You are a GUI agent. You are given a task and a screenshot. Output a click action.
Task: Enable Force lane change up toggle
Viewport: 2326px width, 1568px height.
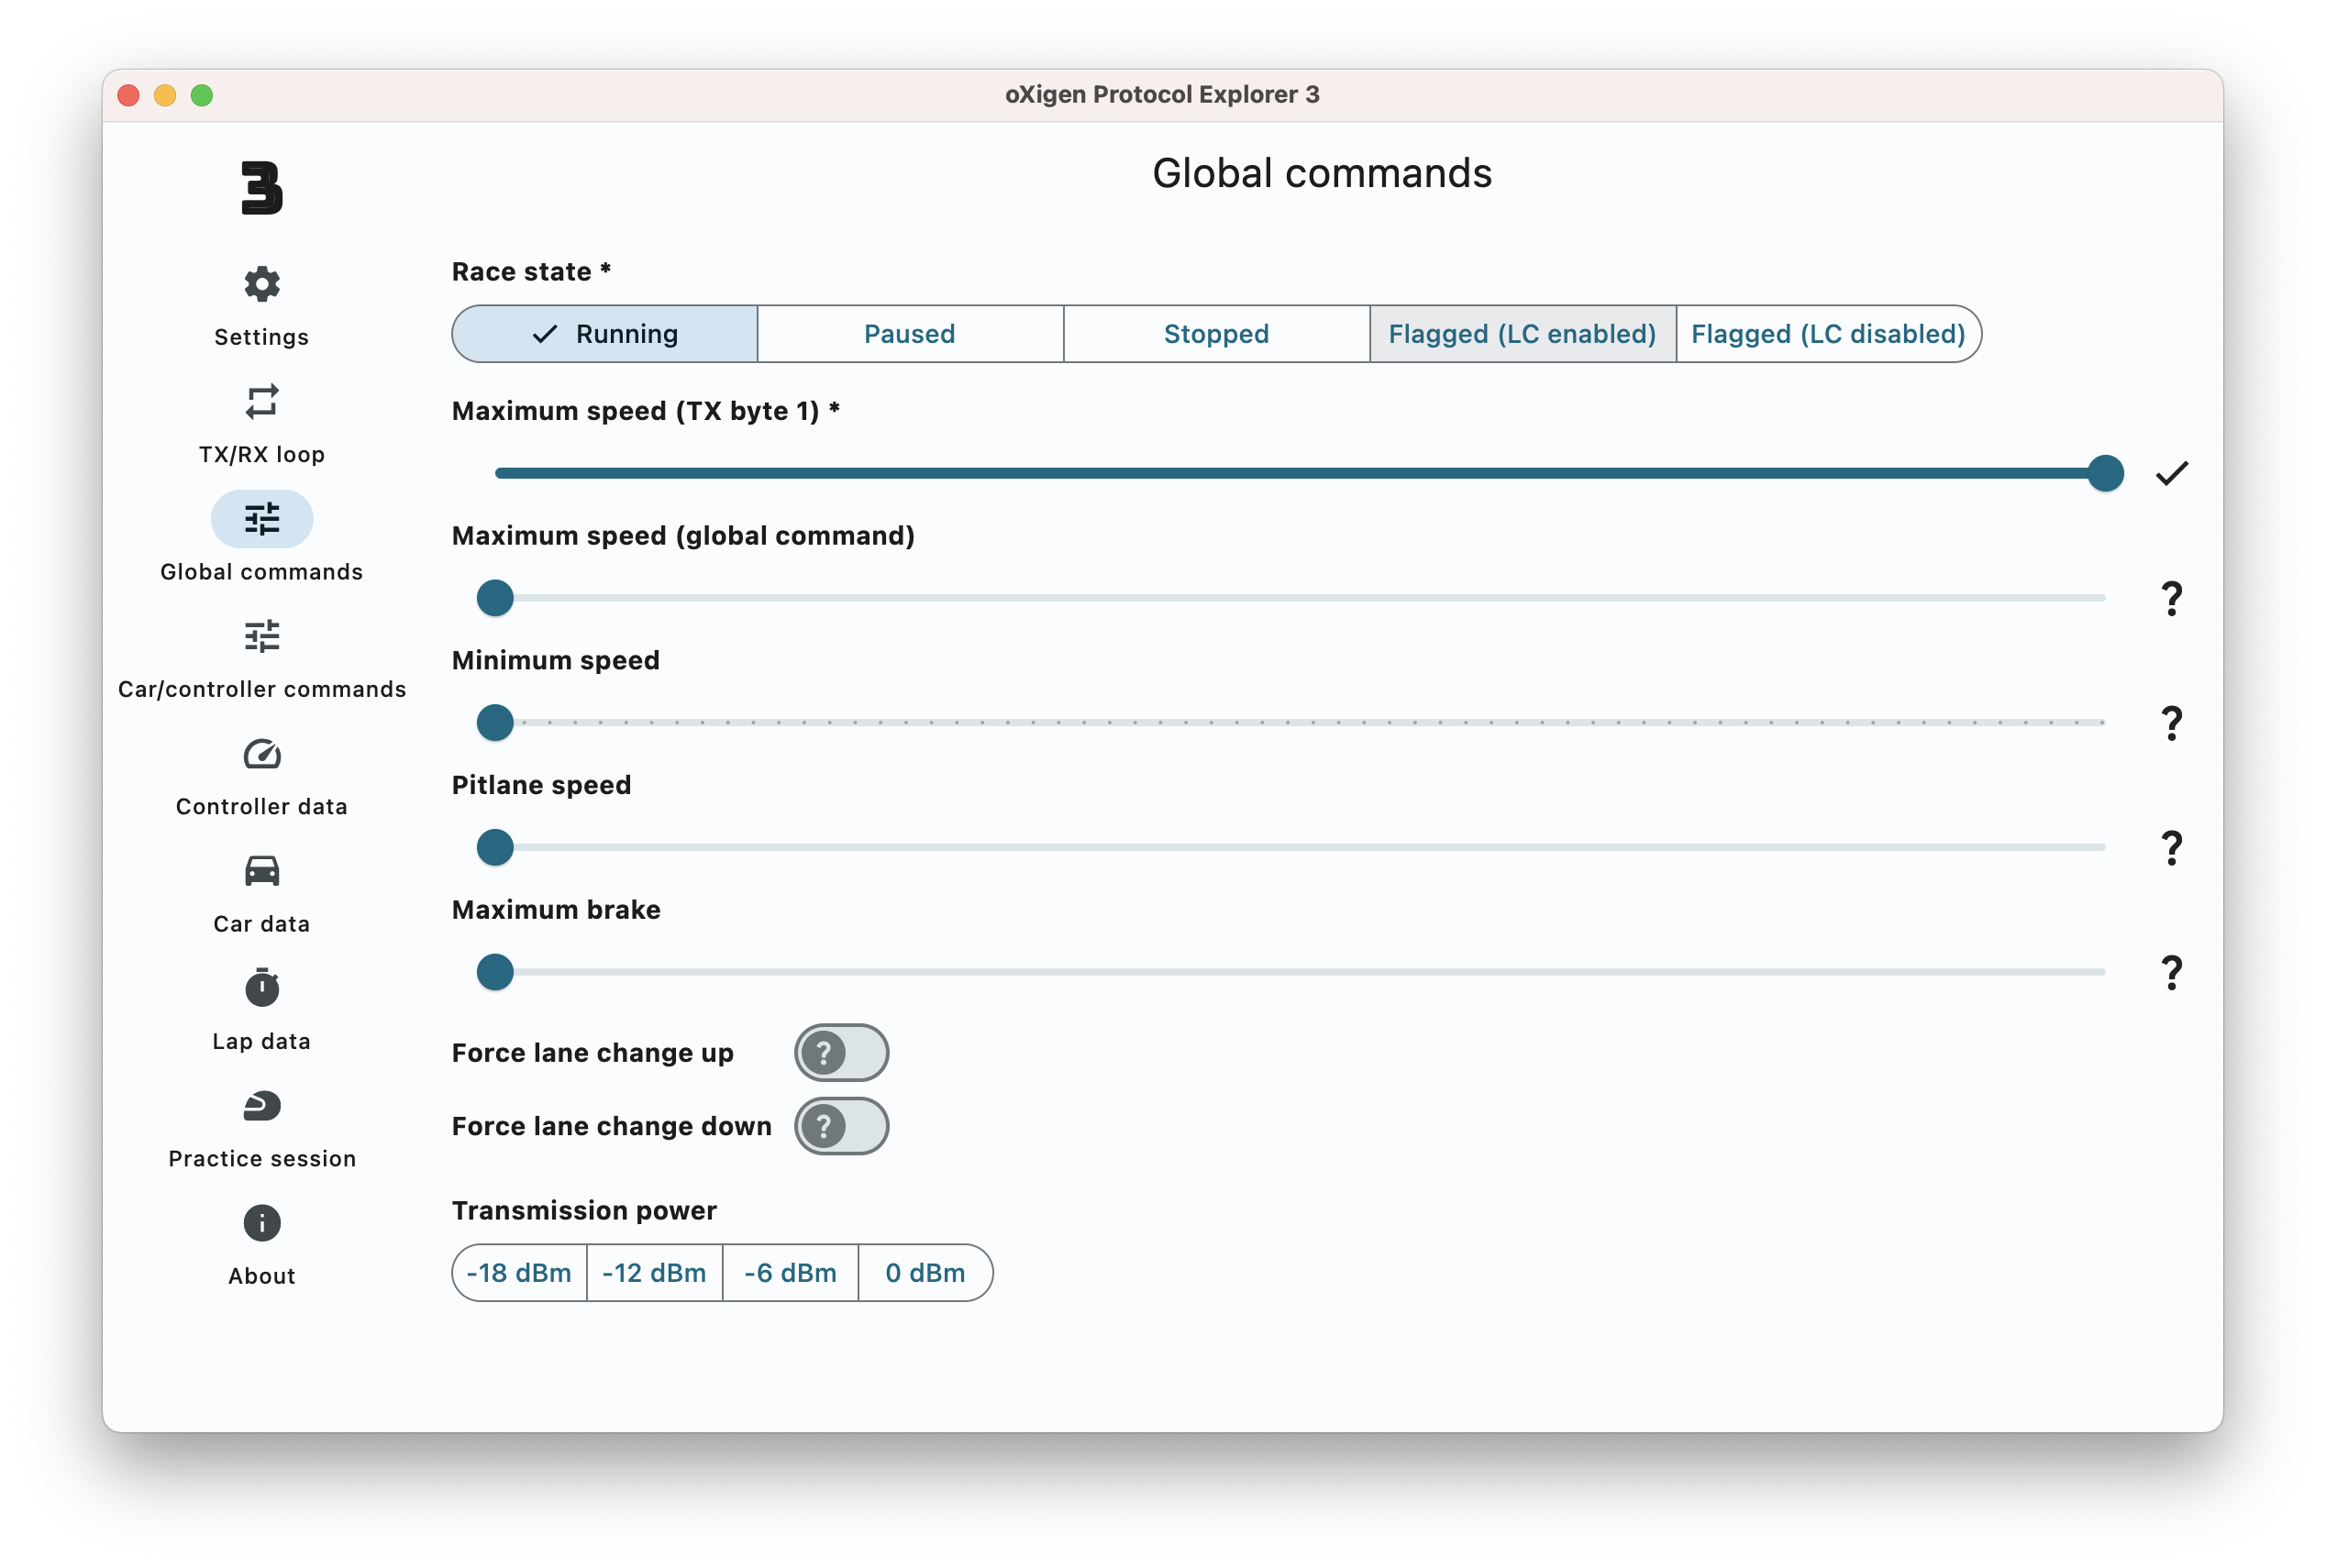point(841,1052)
